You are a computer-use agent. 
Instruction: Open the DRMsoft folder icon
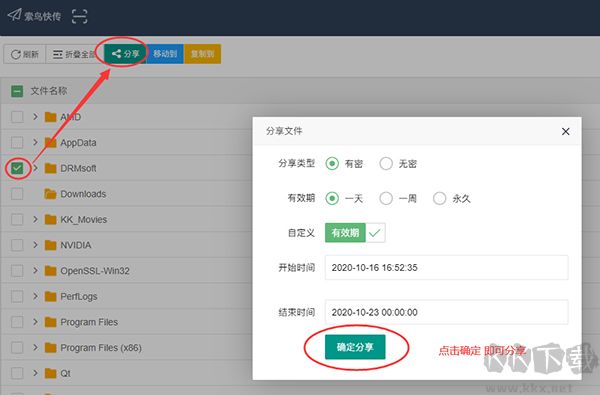(x=51, y=168)
